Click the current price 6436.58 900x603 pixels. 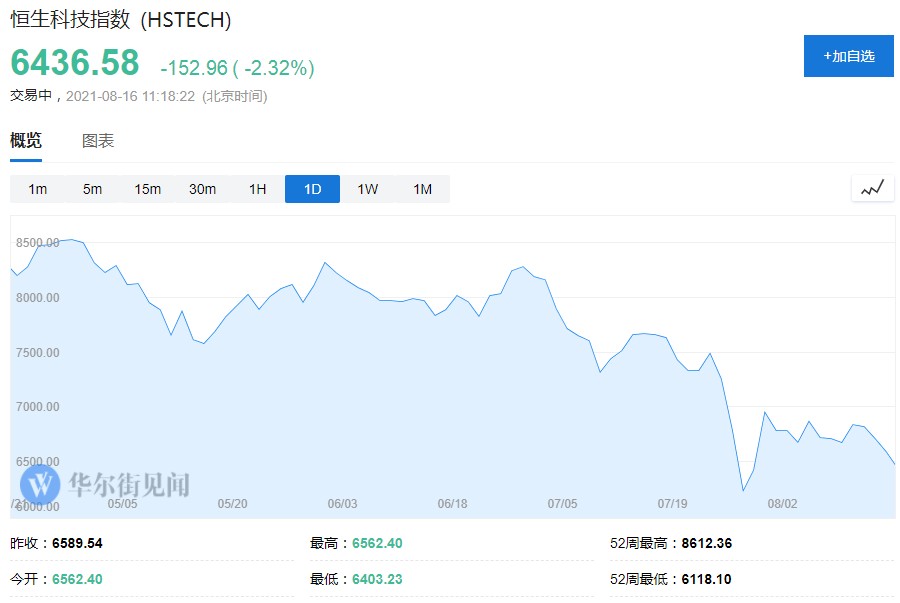[75, 62]
